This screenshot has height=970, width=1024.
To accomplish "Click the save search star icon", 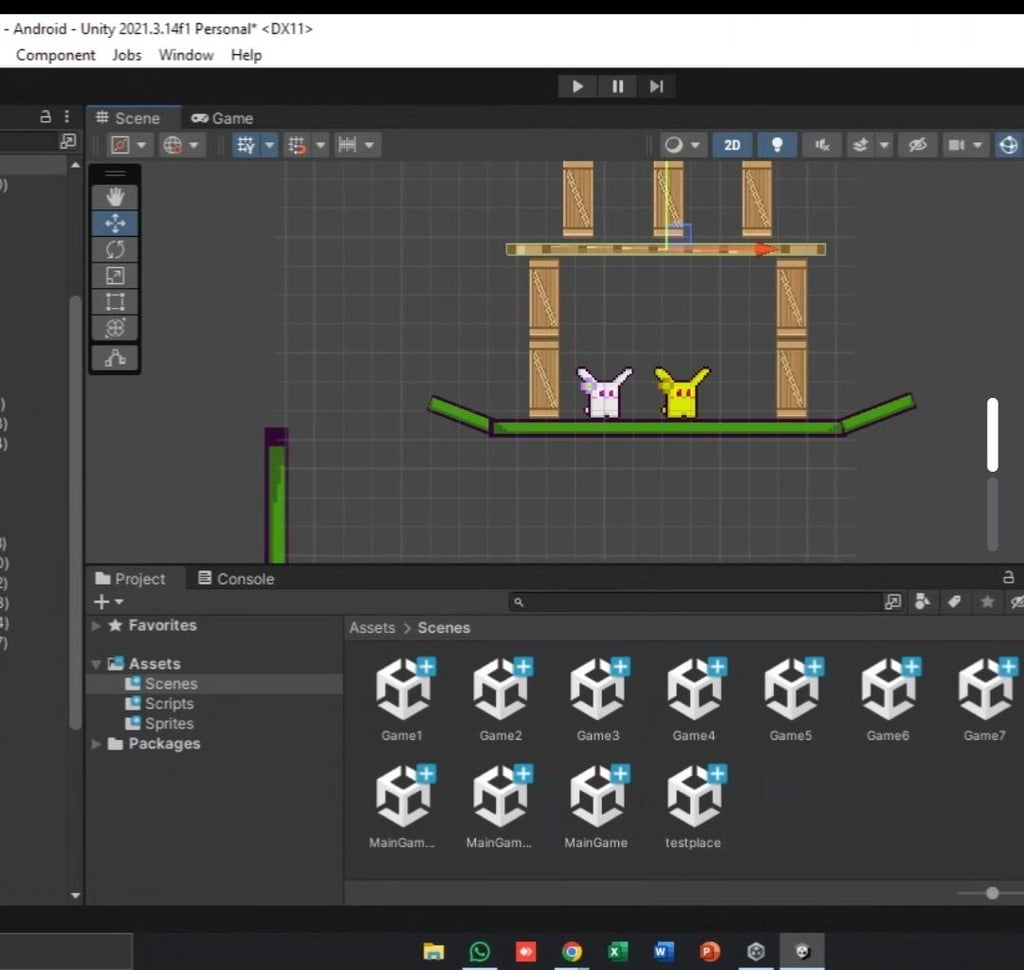I will (987, 602).
